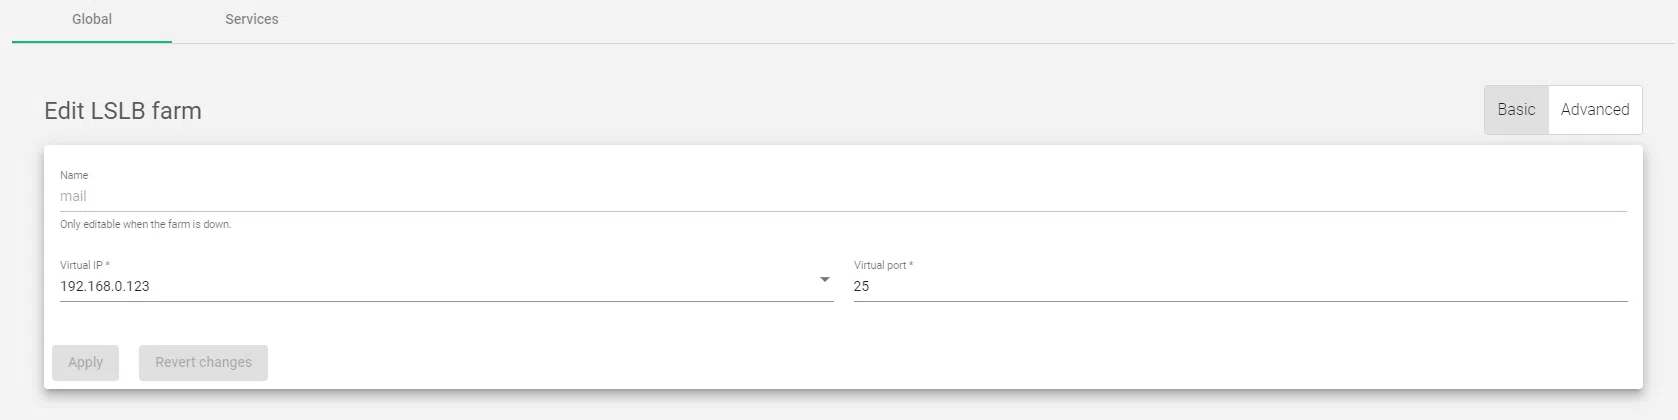Switch to the Global tab
This screenshot has height=420, width=1678.
pyautogui.click(x=92, y=19)
